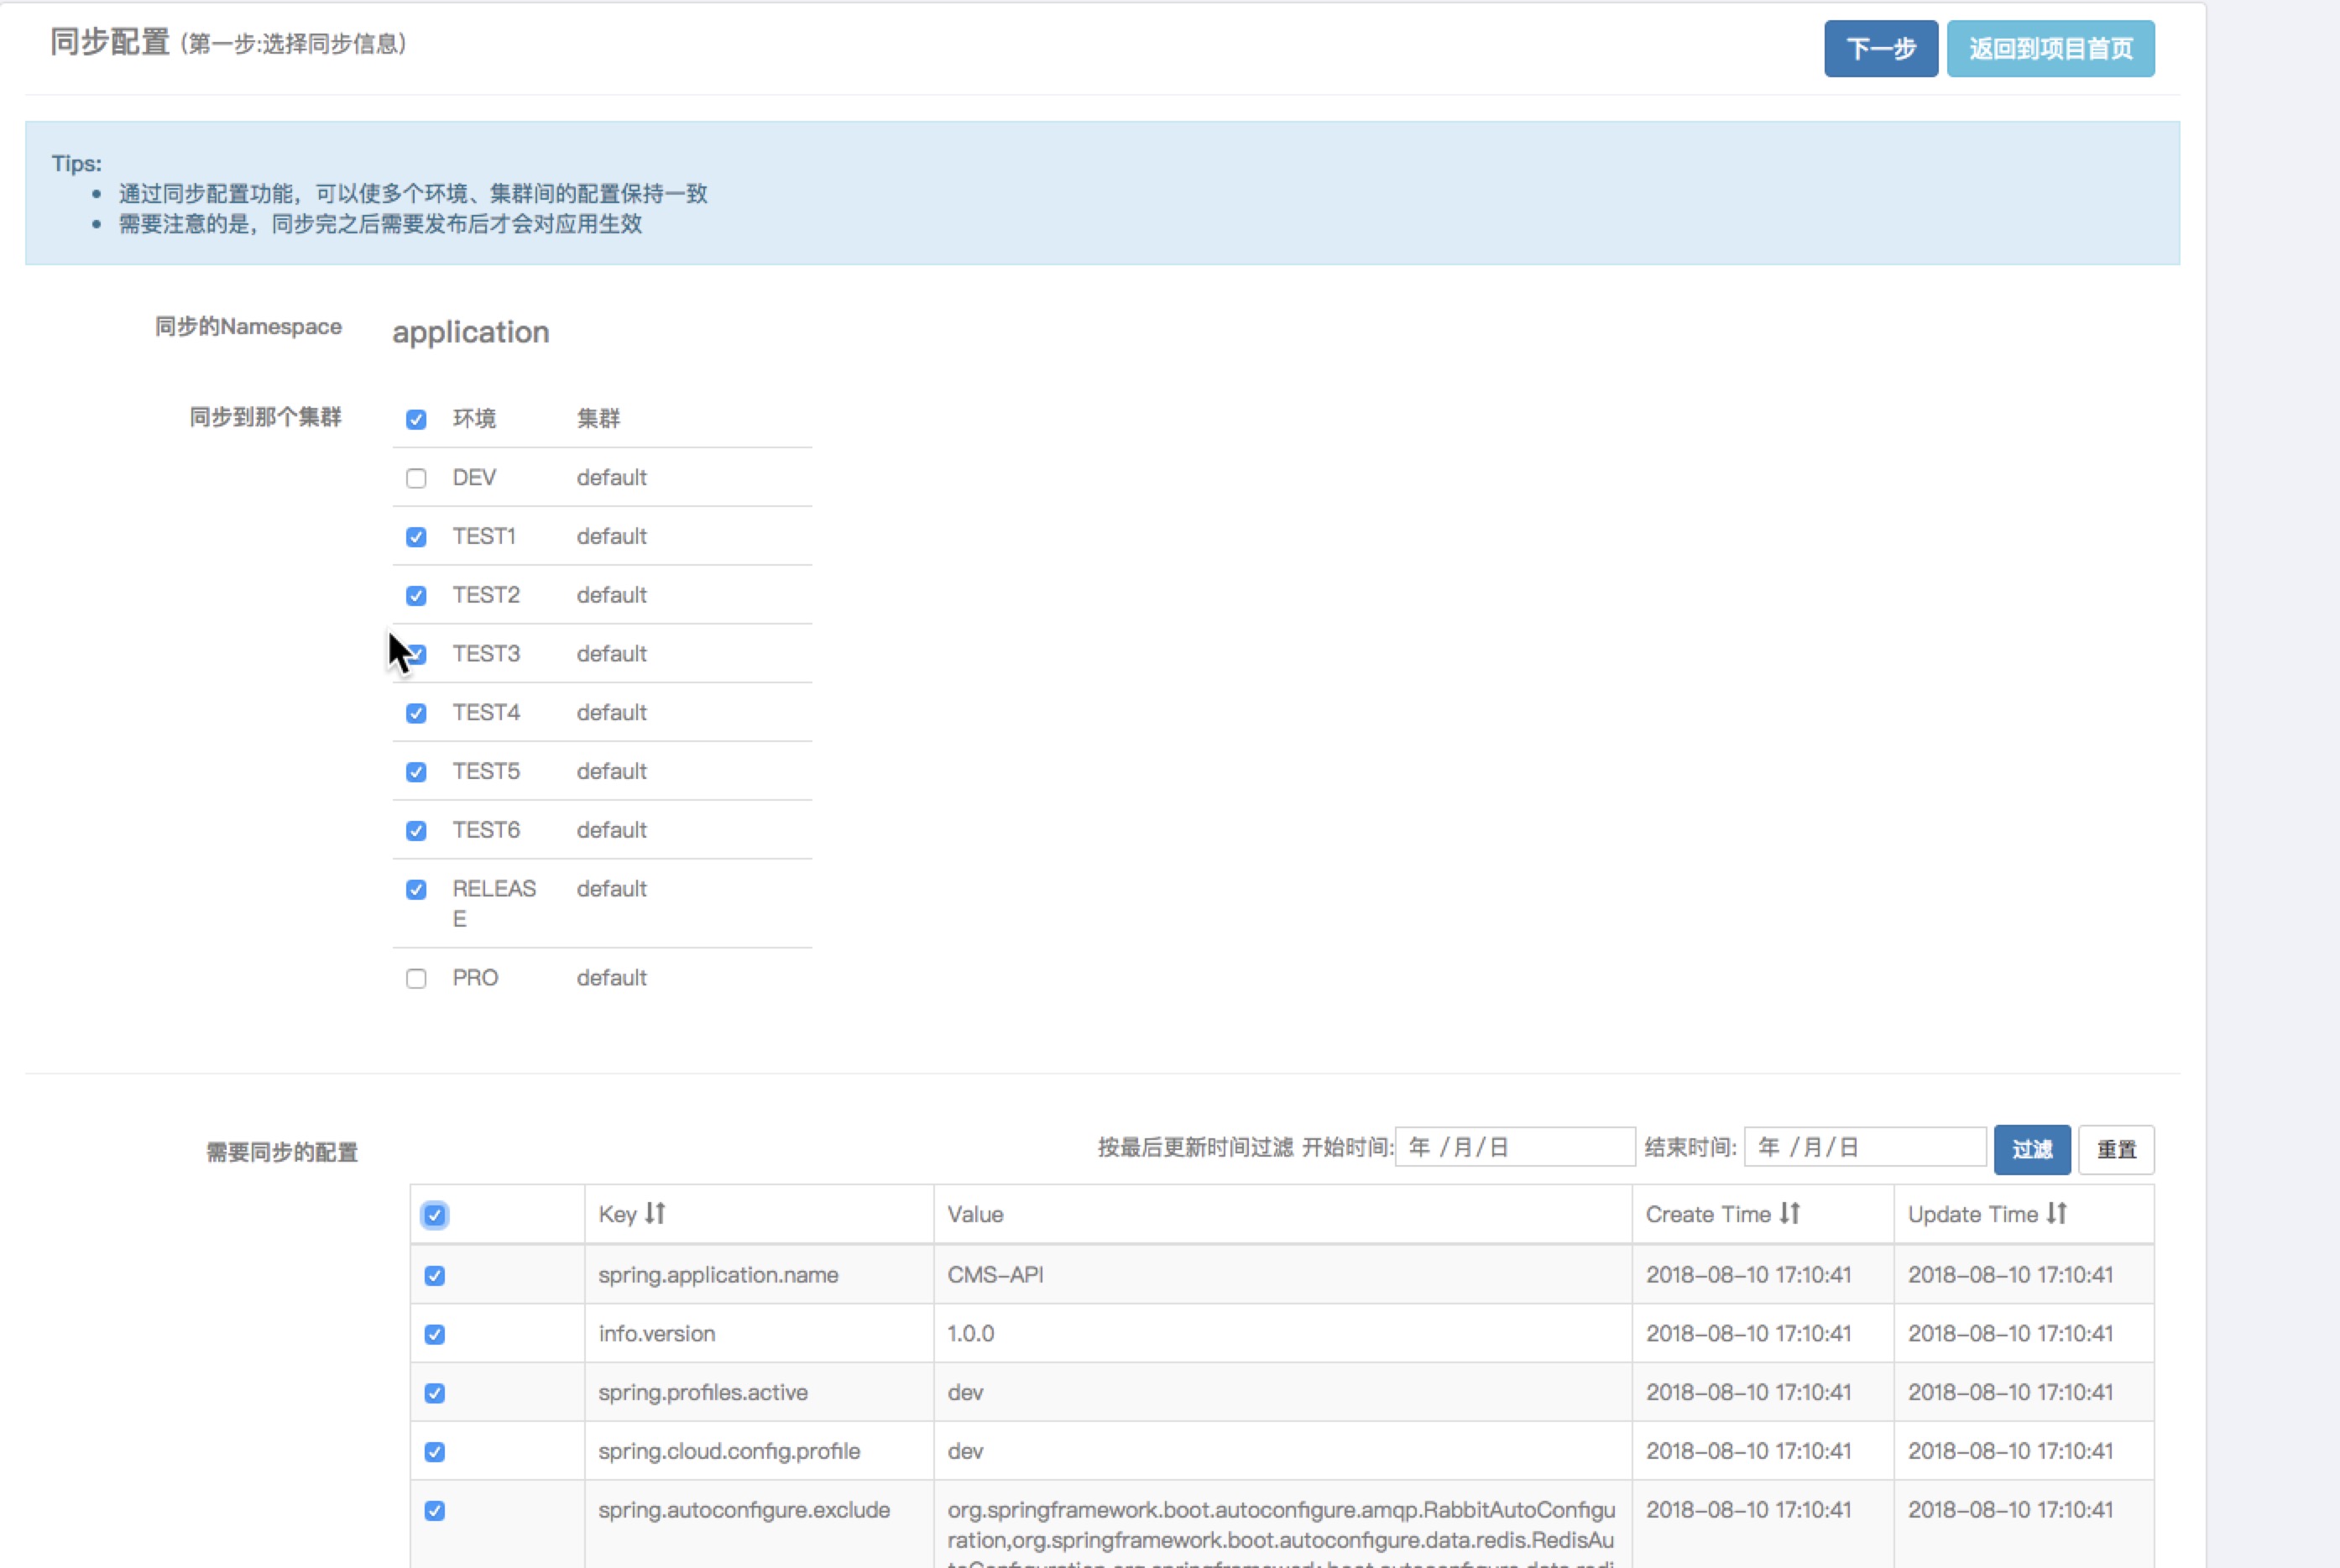Screen dimensions: 2340x1568
Task: Click the 过滤 filter button
Action: click(x=2031, y=1149)
